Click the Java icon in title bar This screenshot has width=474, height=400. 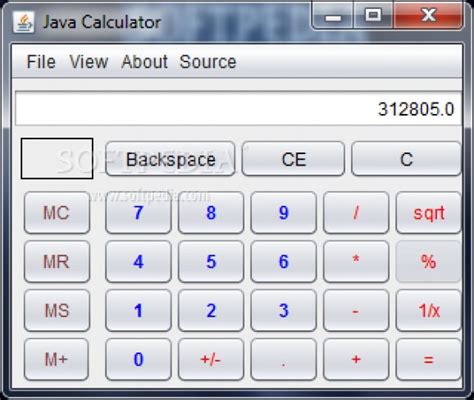click(23, 22)
